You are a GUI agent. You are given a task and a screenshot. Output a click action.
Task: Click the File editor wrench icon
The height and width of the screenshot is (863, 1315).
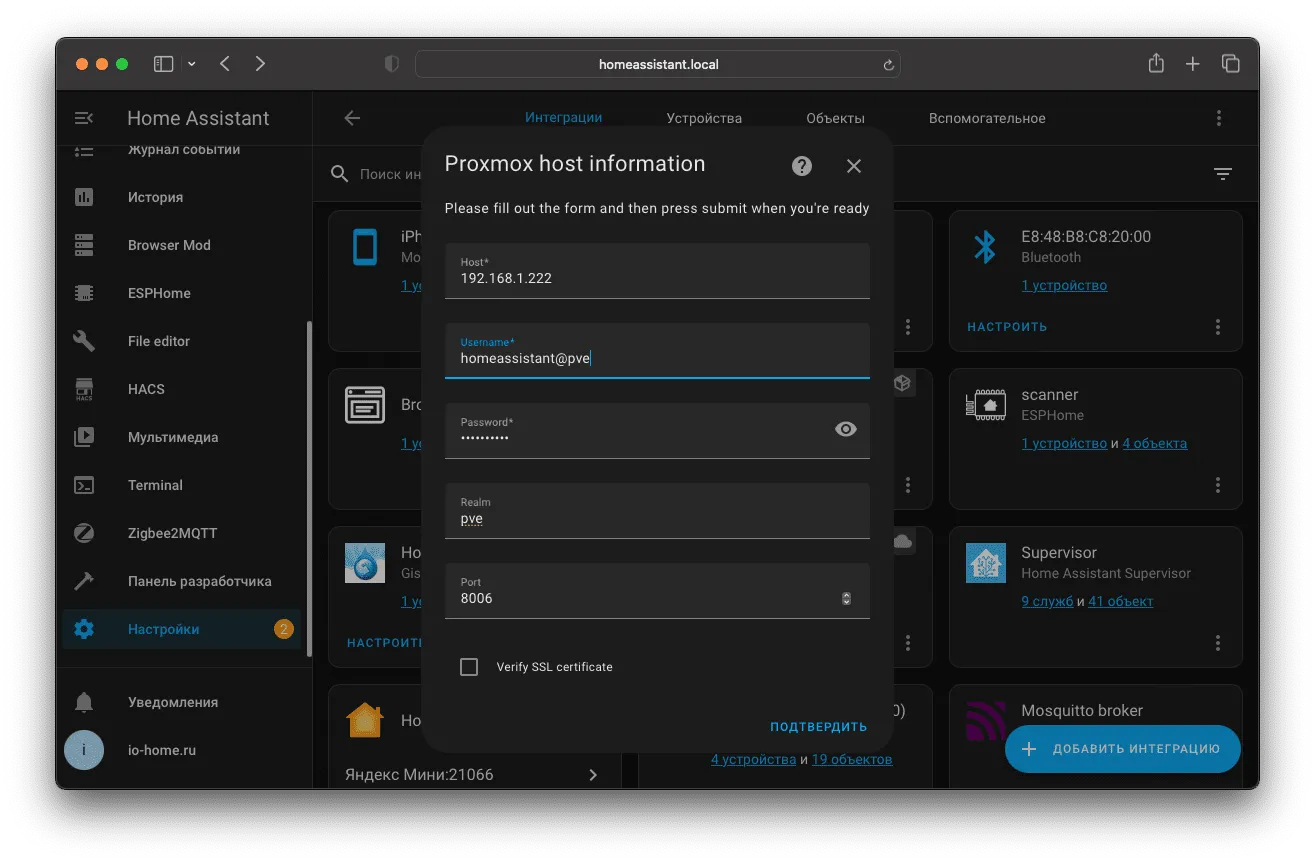[84, 341]
